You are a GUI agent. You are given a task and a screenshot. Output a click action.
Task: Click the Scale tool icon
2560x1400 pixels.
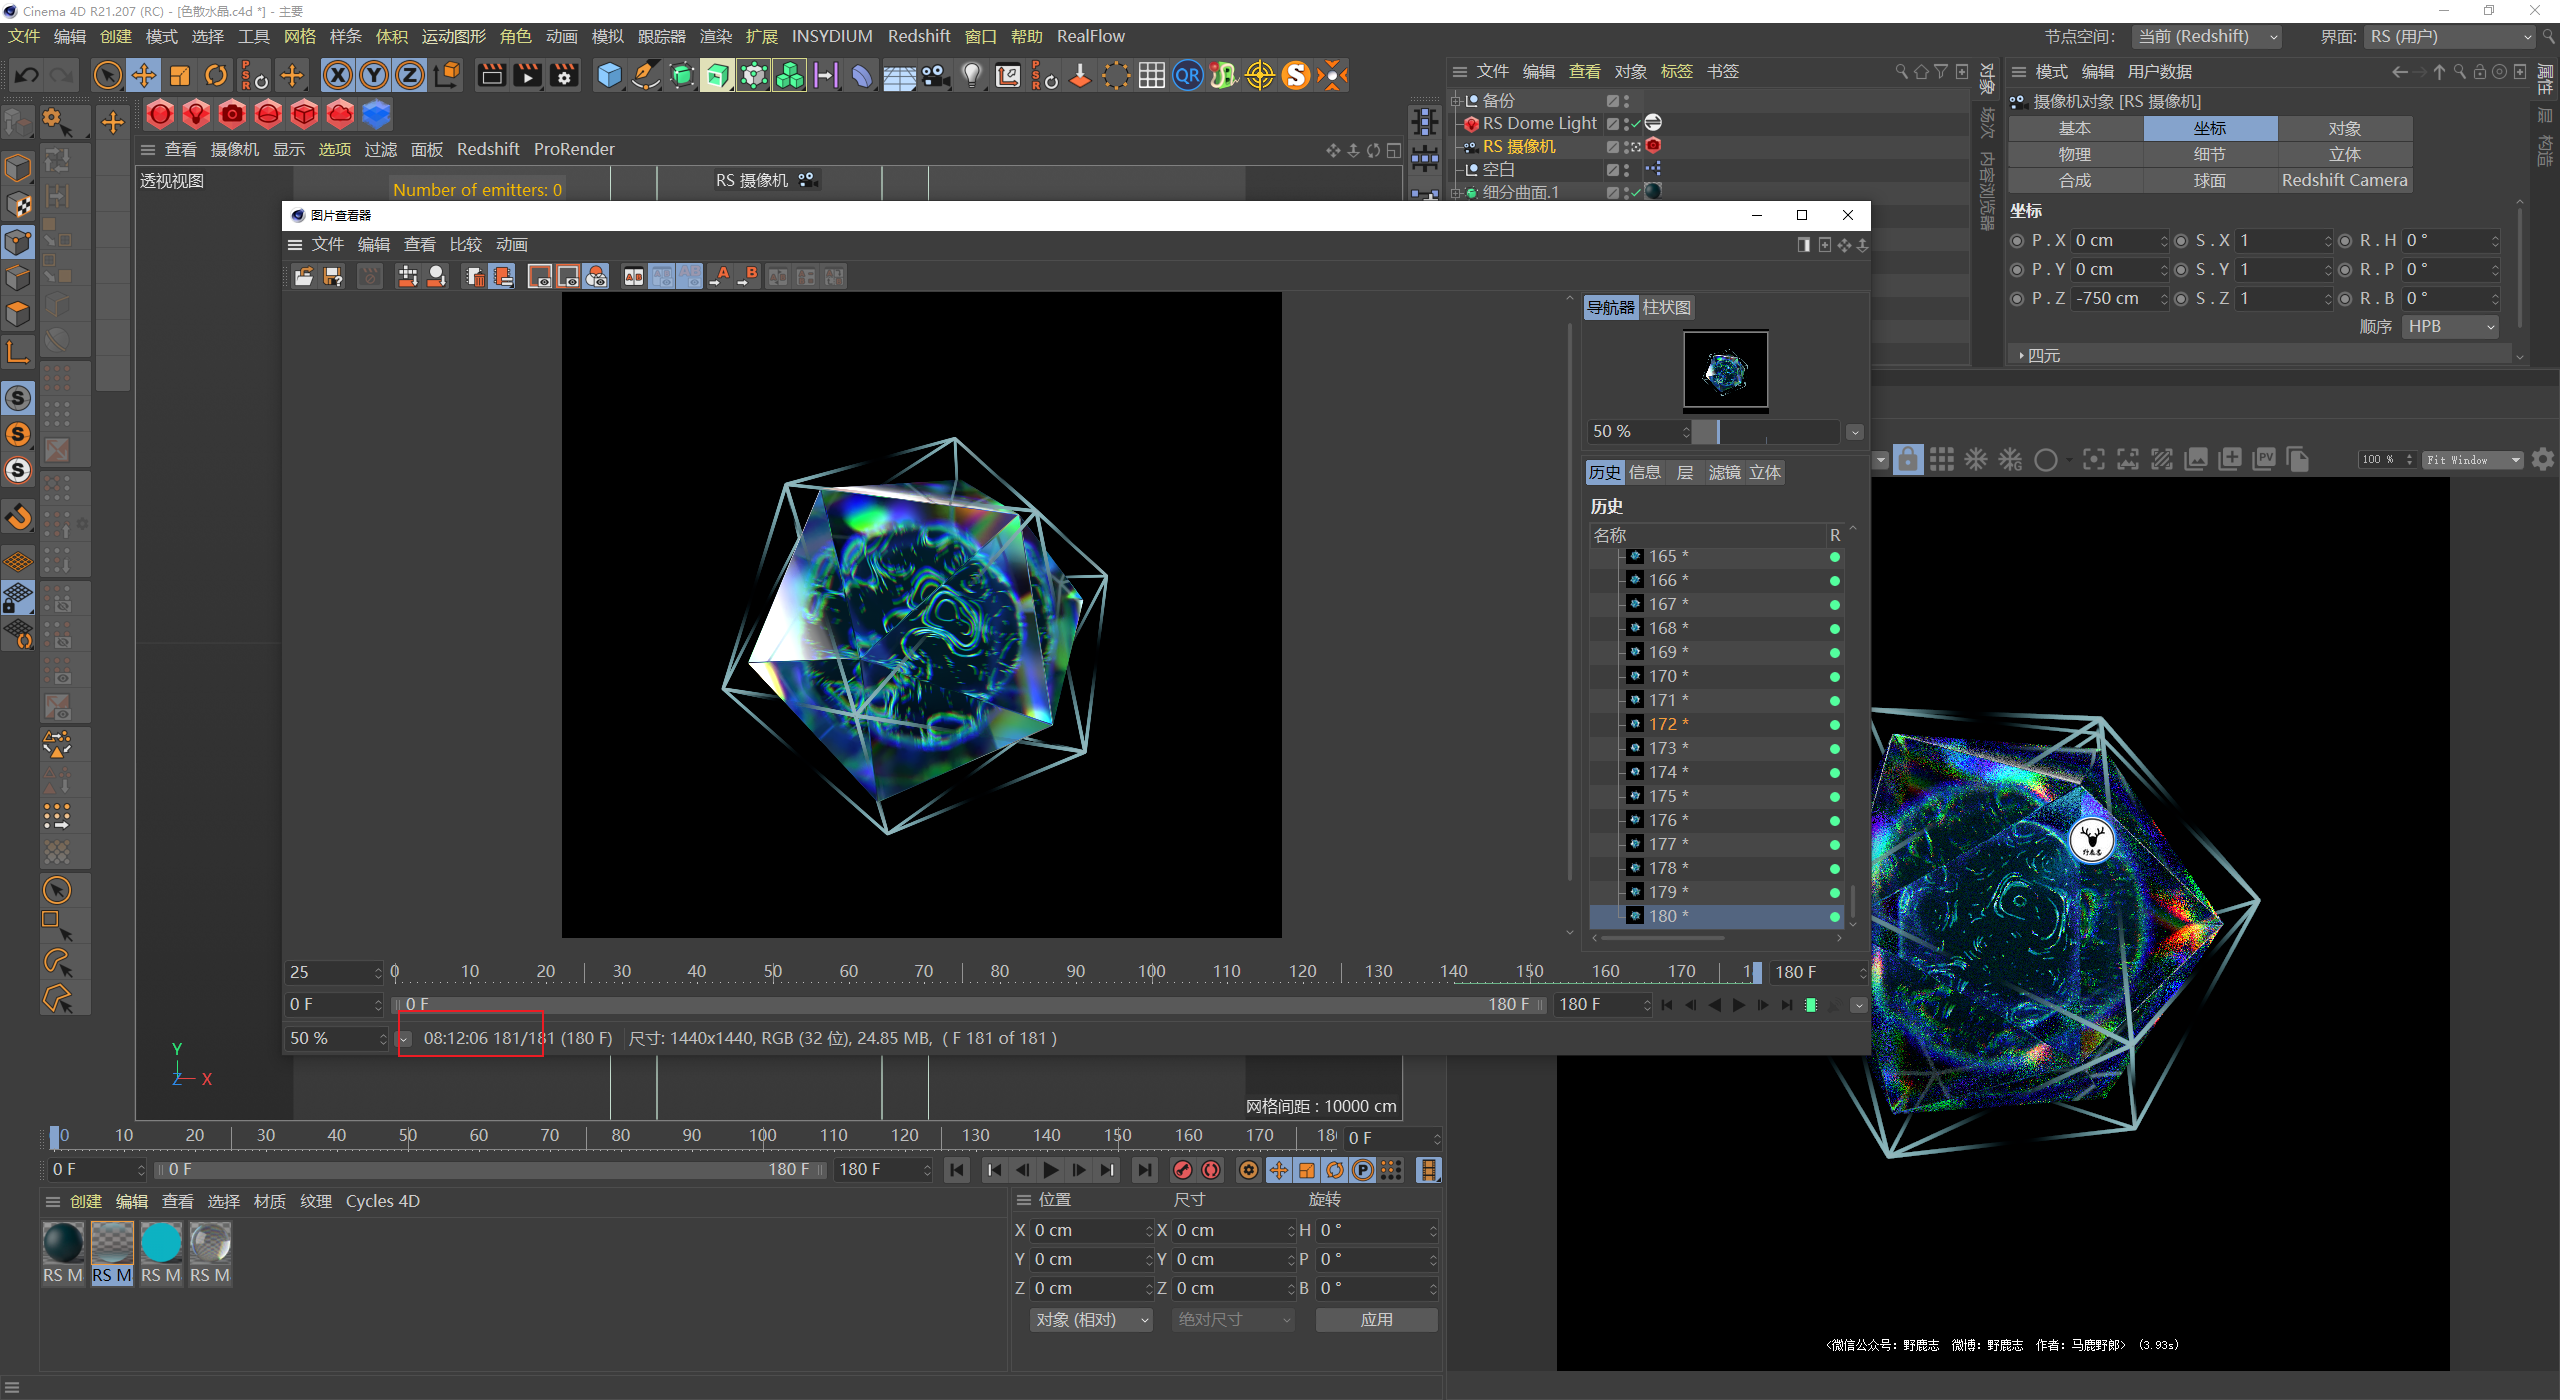point(180,75)
